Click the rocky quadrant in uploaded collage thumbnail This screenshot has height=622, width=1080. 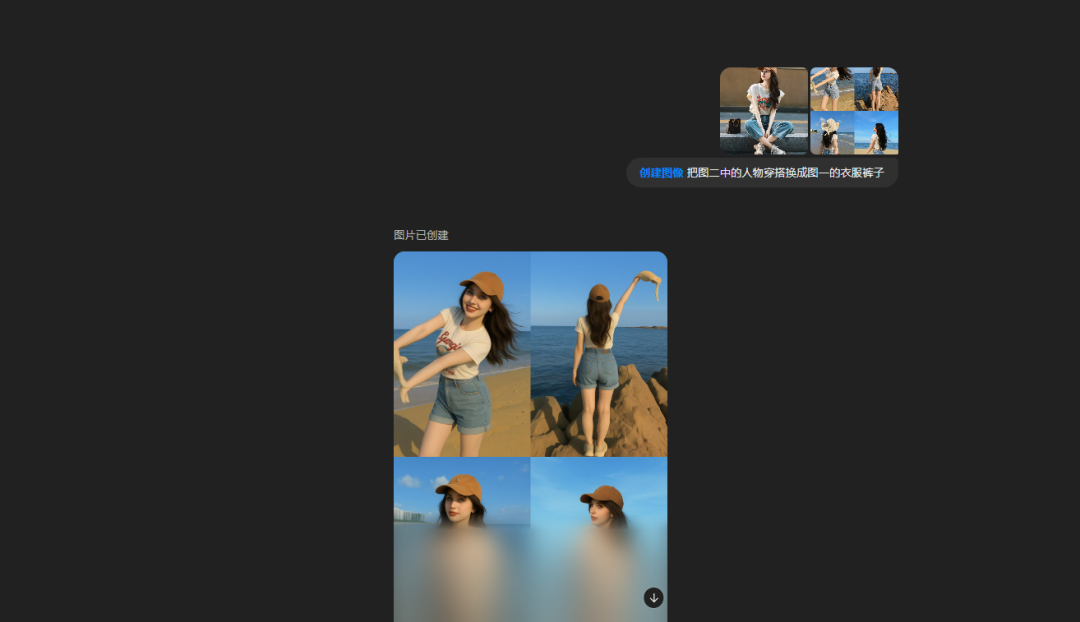click(877, 88)
